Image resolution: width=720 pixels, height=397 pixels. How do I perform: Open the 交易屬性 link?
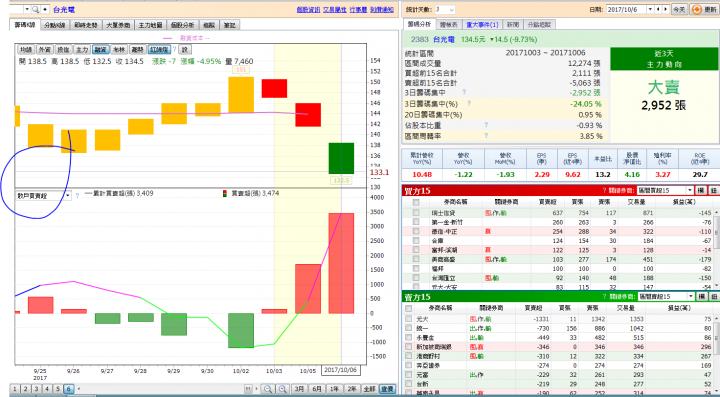[x=334, y=9]
